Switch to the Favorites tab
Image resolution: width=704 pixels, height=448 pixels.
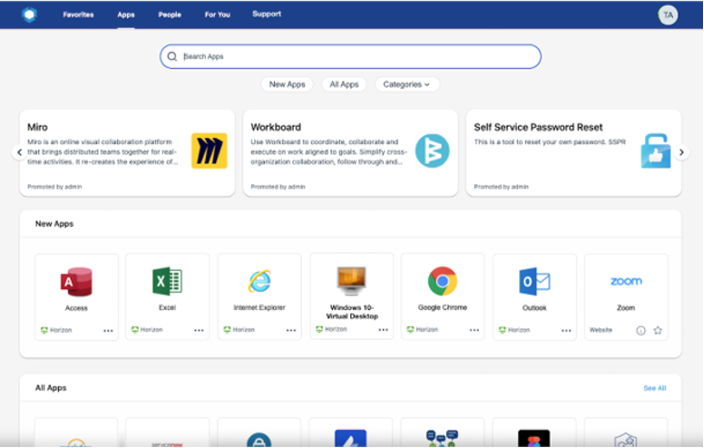80,15
